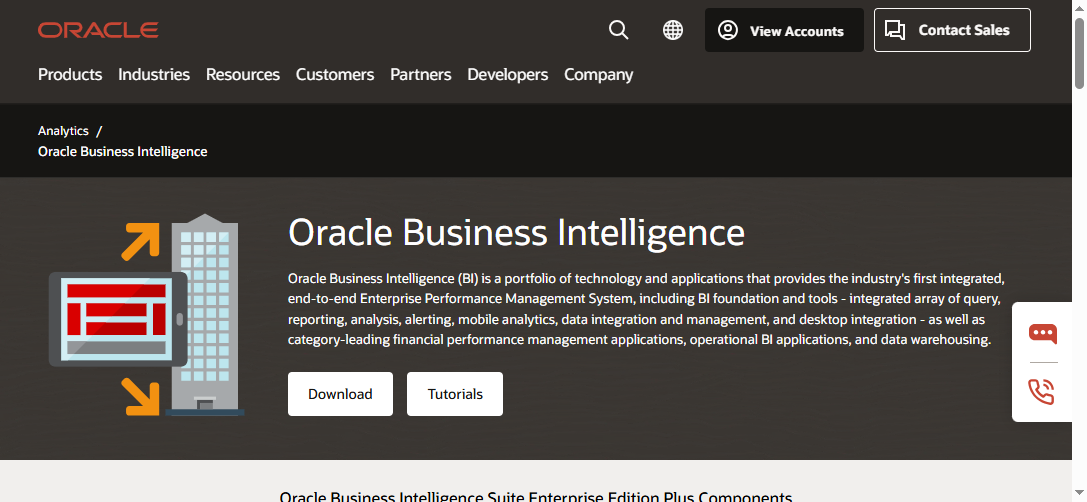Click the Oracle Business Intelligence heading
This screenshot has width=1087, height=502.
[516, 232]
